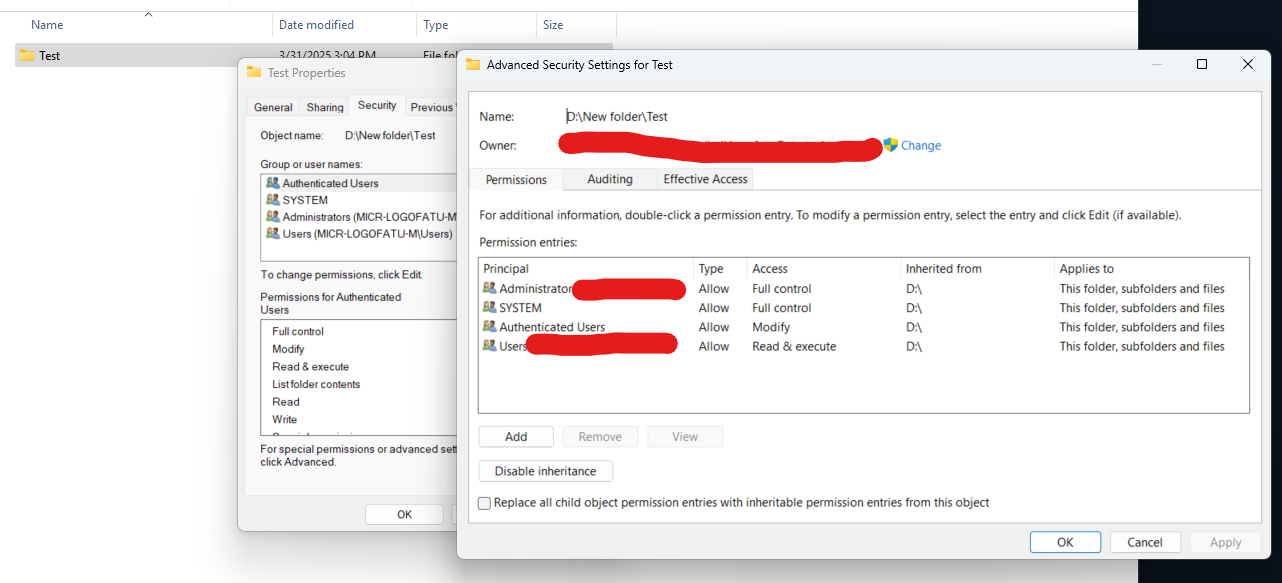
Task: Click folder icon in Advanced Security title bar
Action: pyautogui.click(x=473, y=64)
